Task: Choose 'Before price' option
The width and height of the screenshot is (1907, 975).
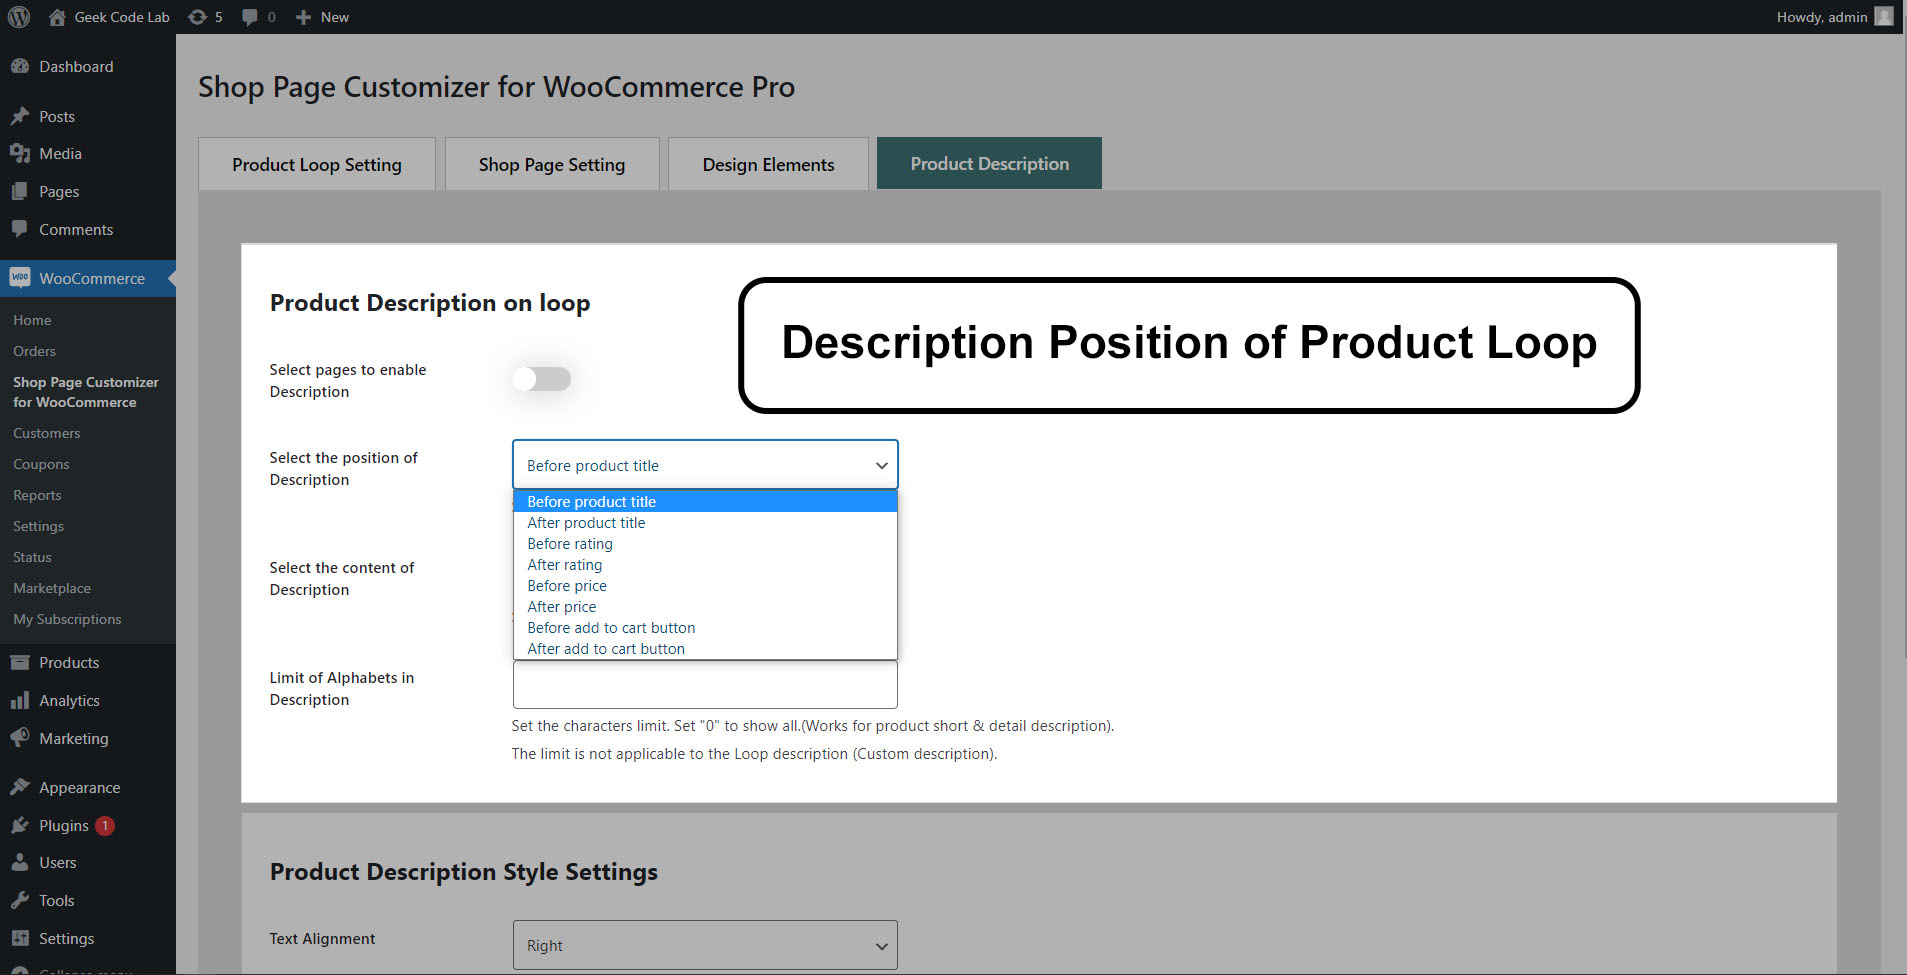Action: (705, 585)
